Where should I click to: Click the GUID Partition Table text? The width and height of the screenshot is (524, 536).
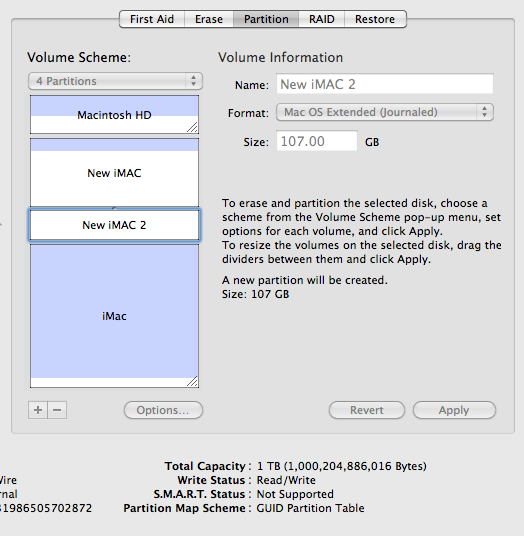point(310,508)
